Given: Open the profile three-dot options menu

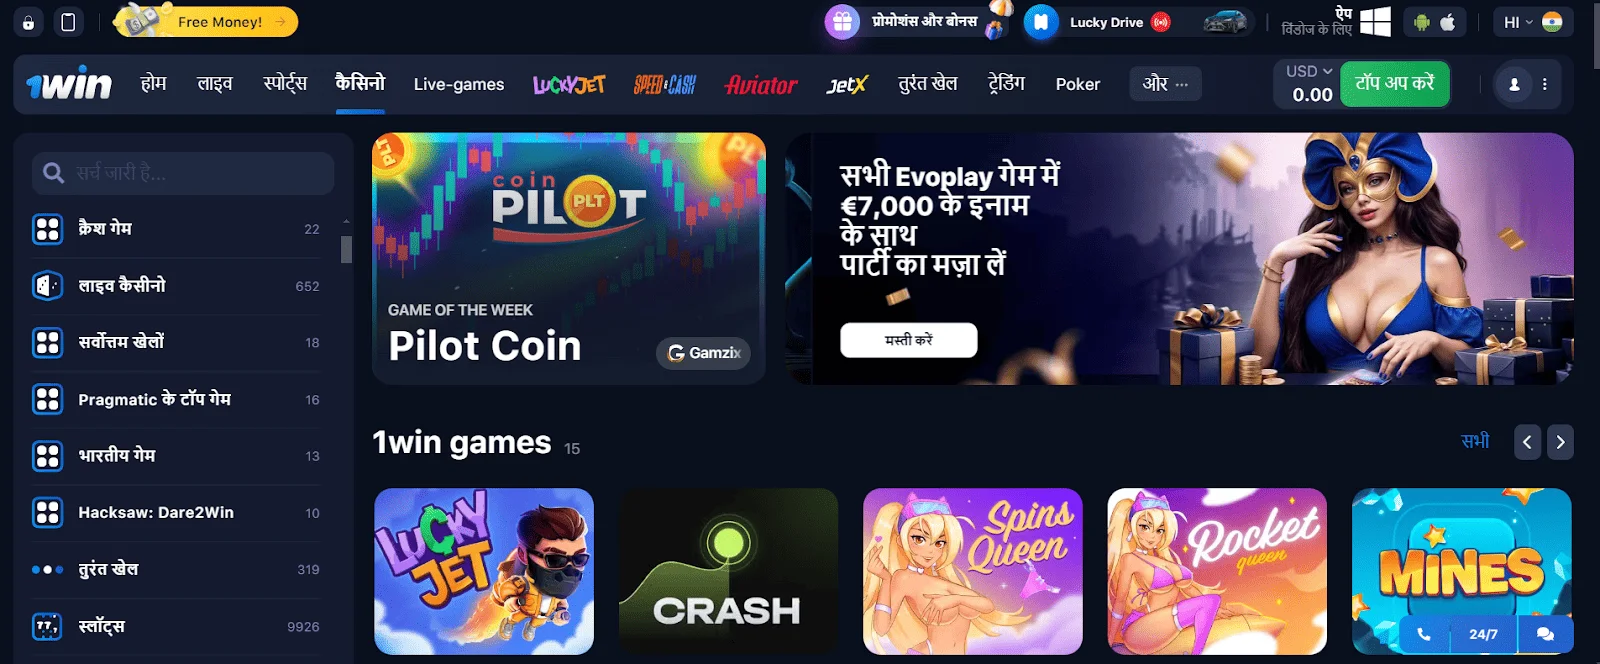Looking at the screenshot, I should [1545, 84].
